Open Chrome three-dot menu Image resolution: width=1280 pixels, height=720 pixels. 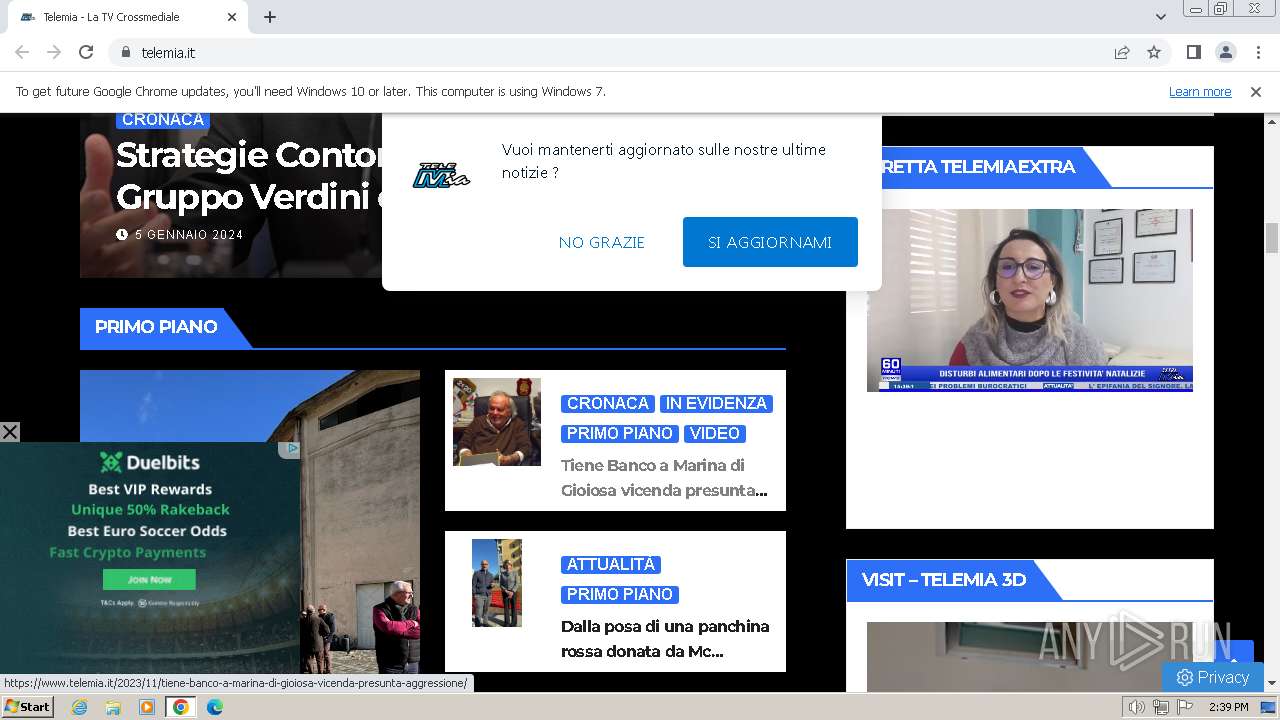[x=1257, y=52]
